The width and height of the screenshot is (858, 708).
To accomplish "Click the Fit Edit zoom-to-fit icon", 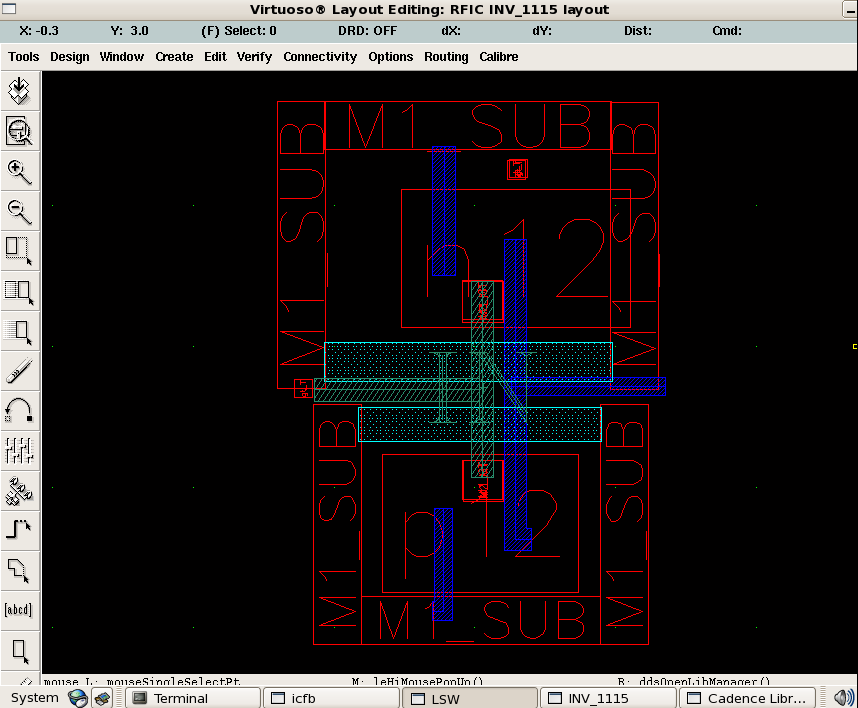I will pyautogui.click(x=20, y=131).
